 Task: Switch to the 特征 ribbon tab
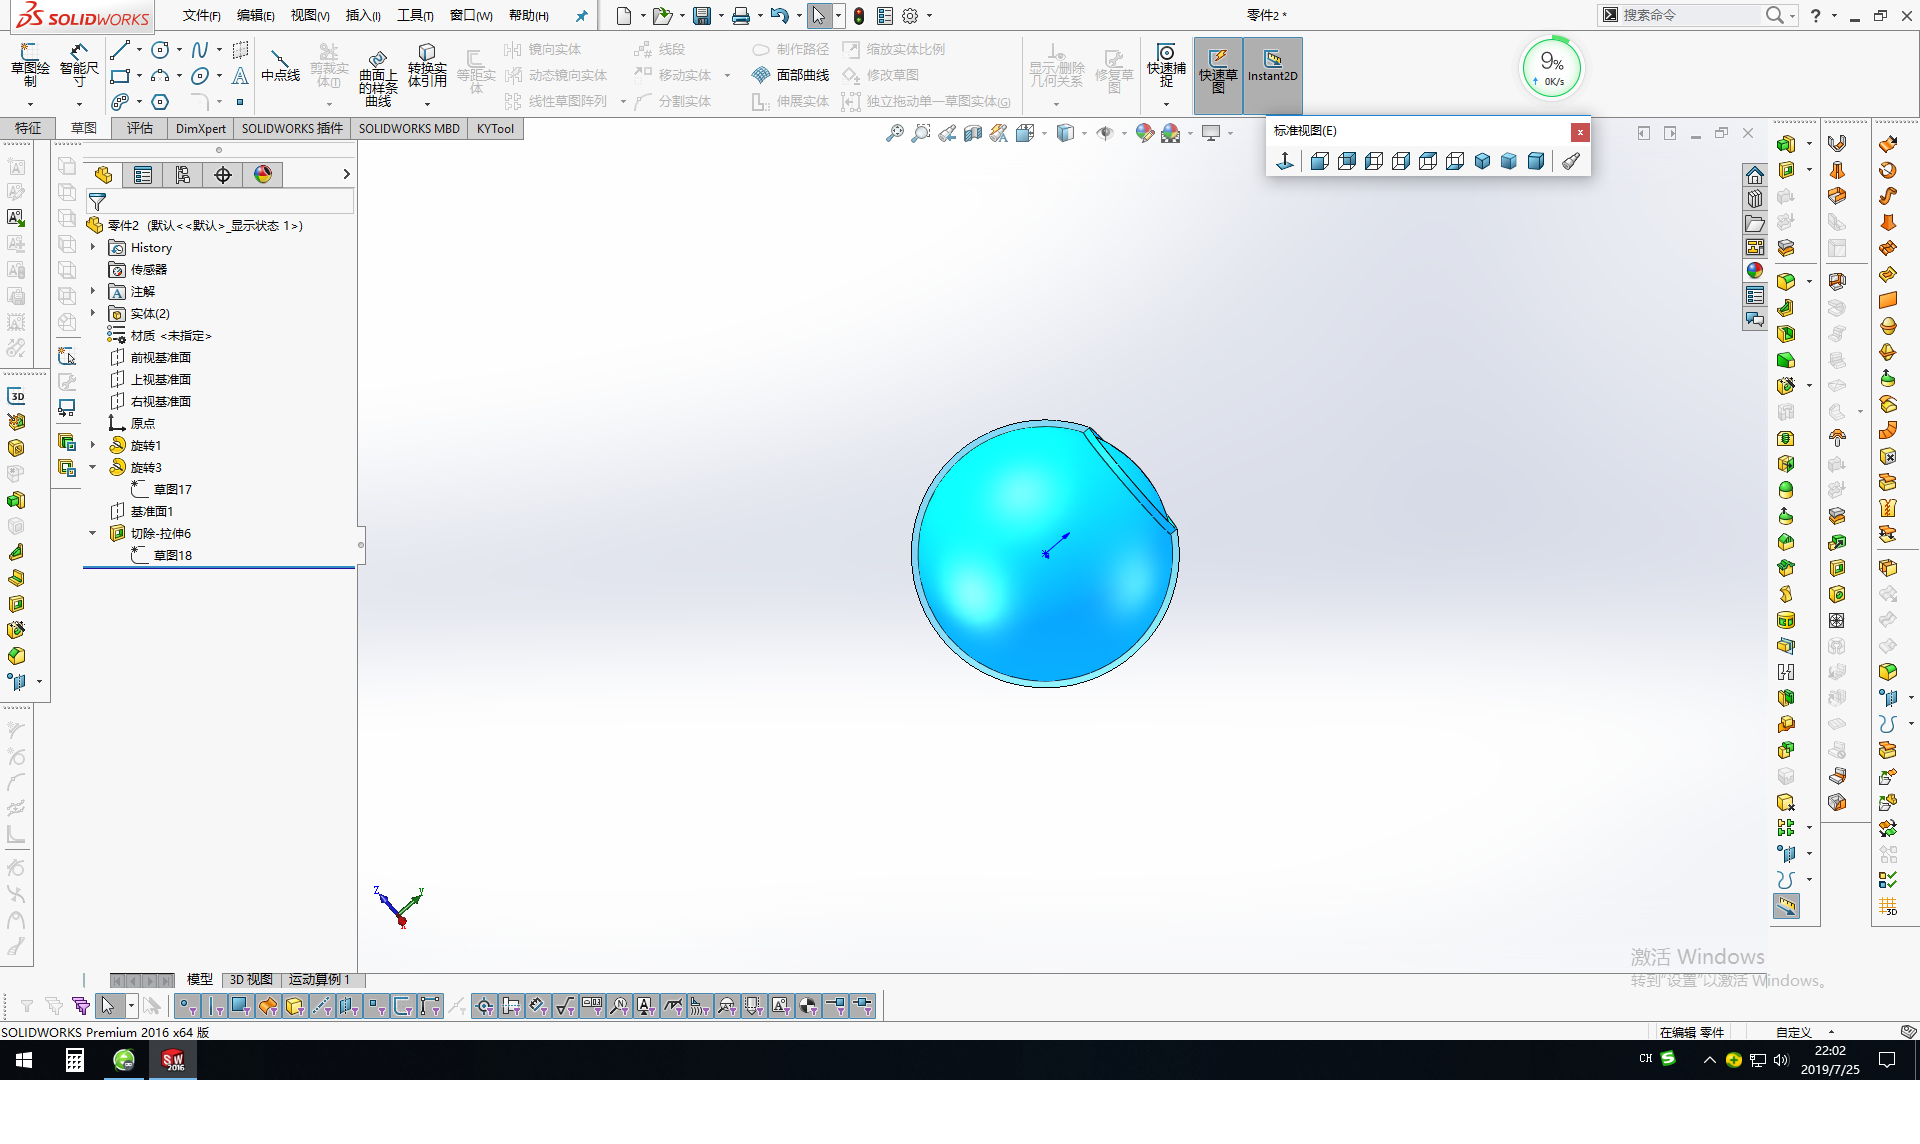[x=28, y=128]
